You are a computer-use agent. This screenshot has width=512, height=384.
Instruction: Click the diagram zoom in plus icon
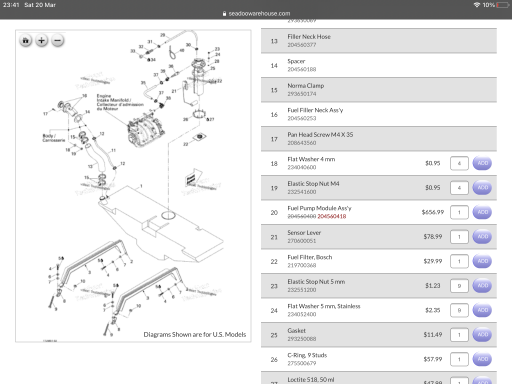[x=42, y=41]
